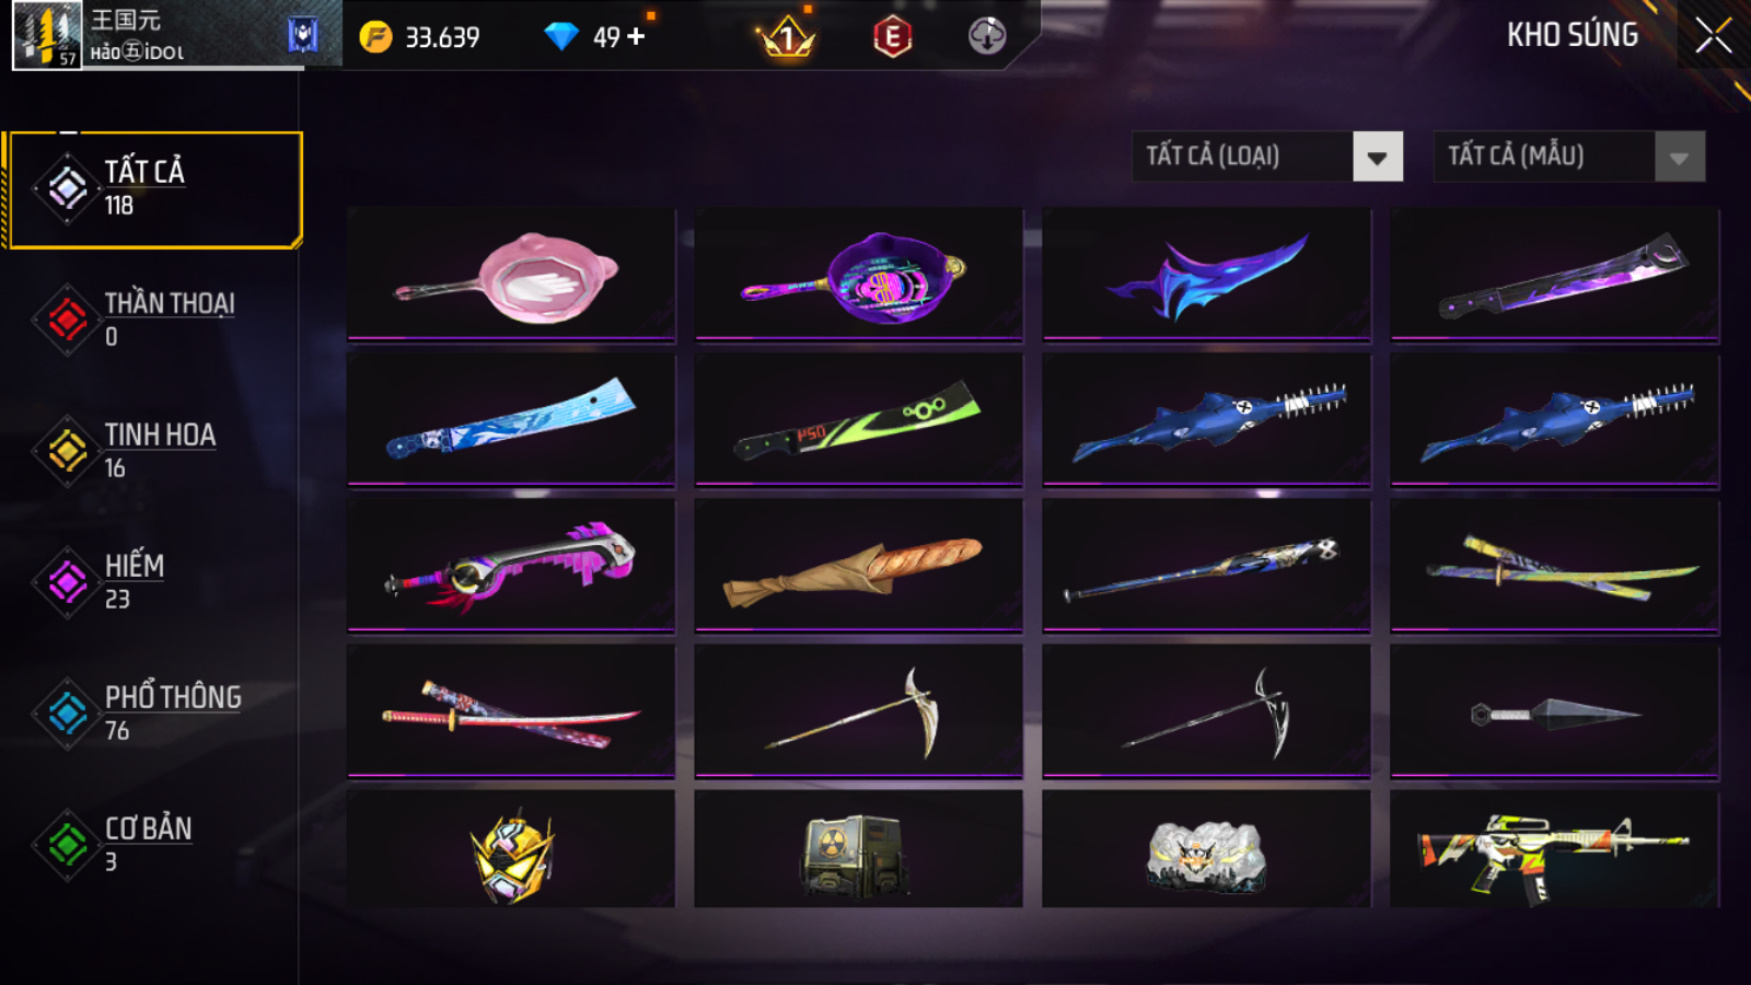
Task: Click the player avatar portrait
Action: [47, 35]
